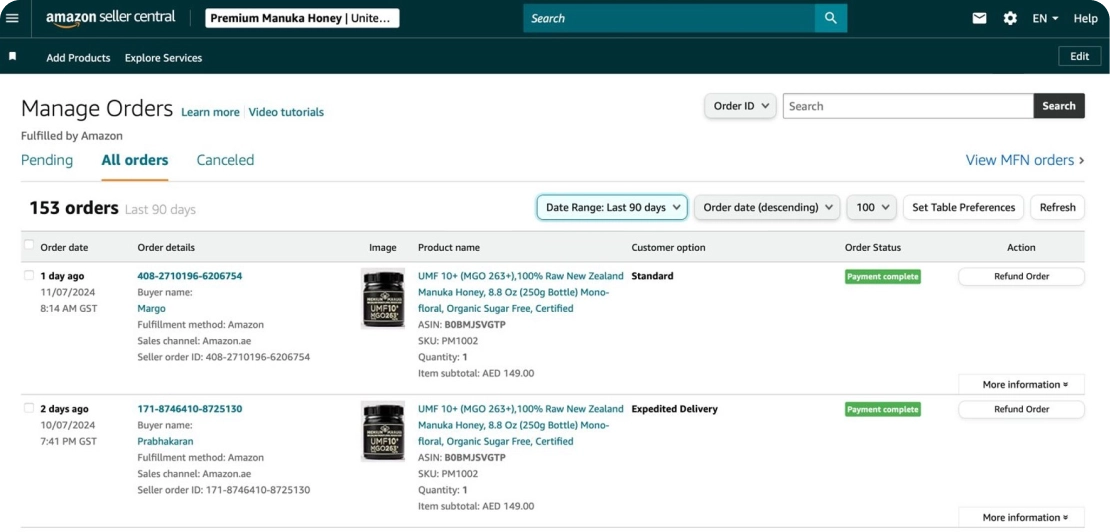This screenshot has height=532, width=1110.
Task: Open the Premium Manuka Honey store switcher
Action: [x=302, y=18]
